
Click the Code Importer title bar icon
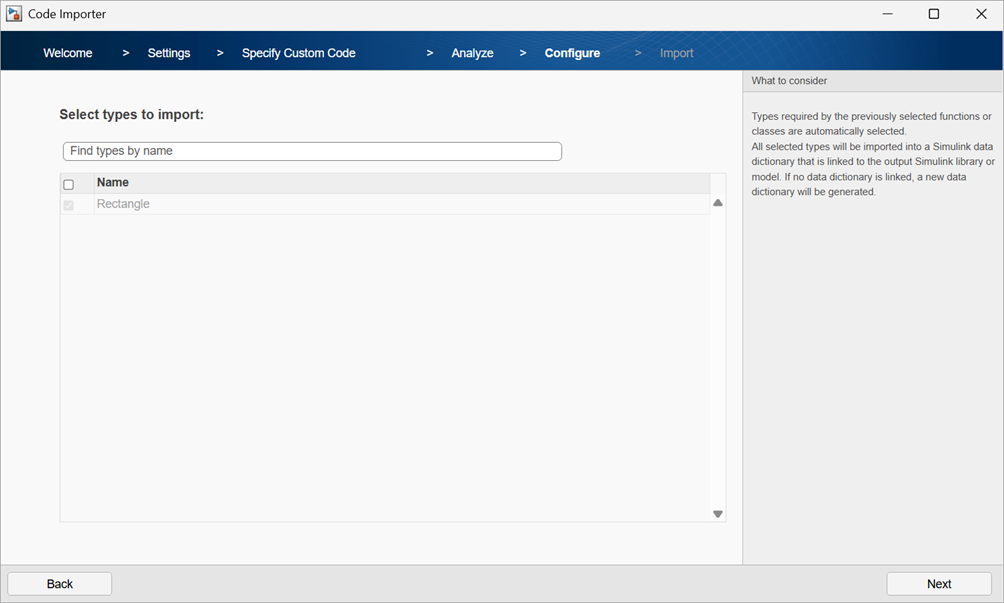(x=13, y=13)
